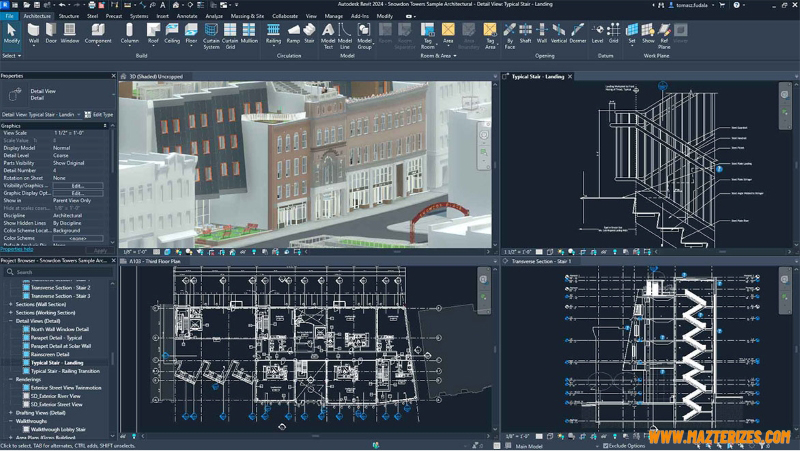Toggle the Exclude Options checkbox
800x451 pixels.
(606, 446)
